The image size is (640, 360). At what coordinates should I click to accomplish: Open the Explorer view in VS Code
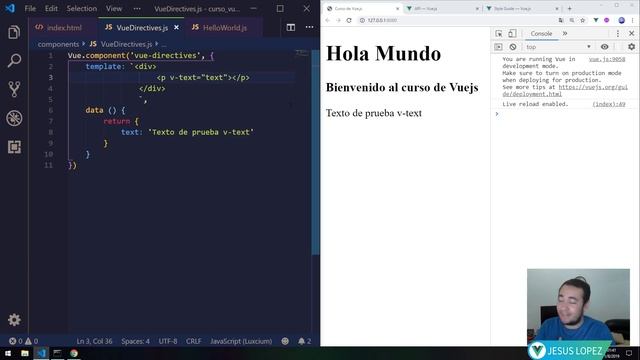pos(14,32)
